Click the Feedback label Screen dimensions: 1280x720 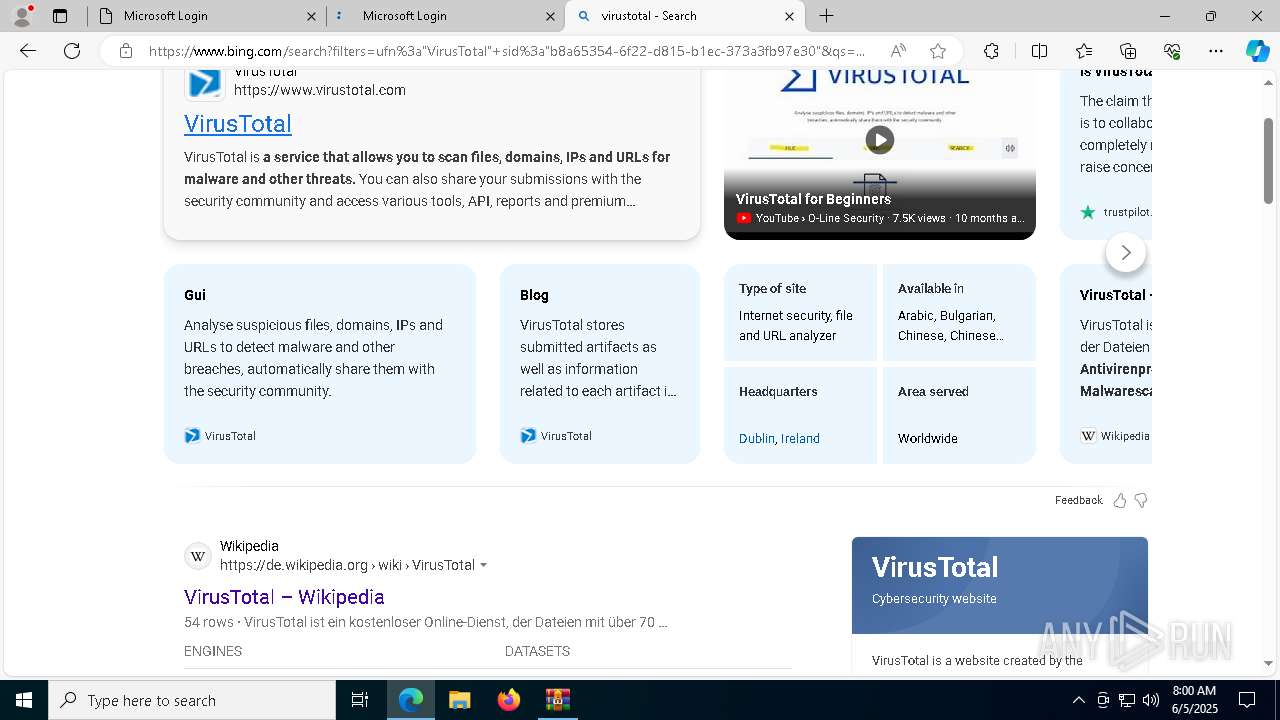pos(1078,500)
